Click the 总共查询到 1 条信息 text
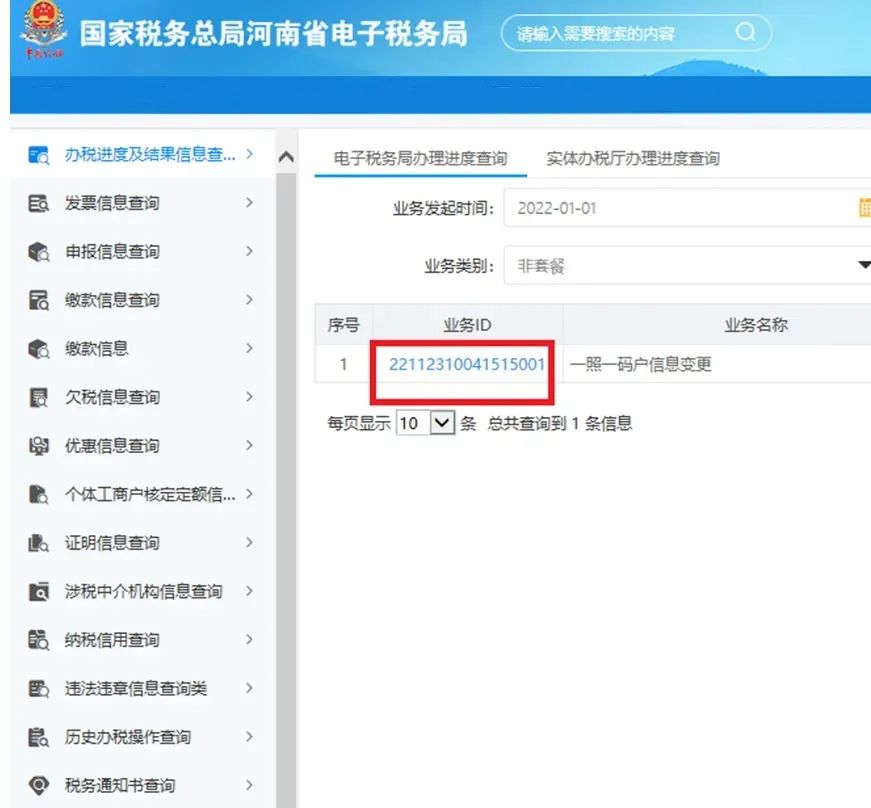 coord(560,424)
